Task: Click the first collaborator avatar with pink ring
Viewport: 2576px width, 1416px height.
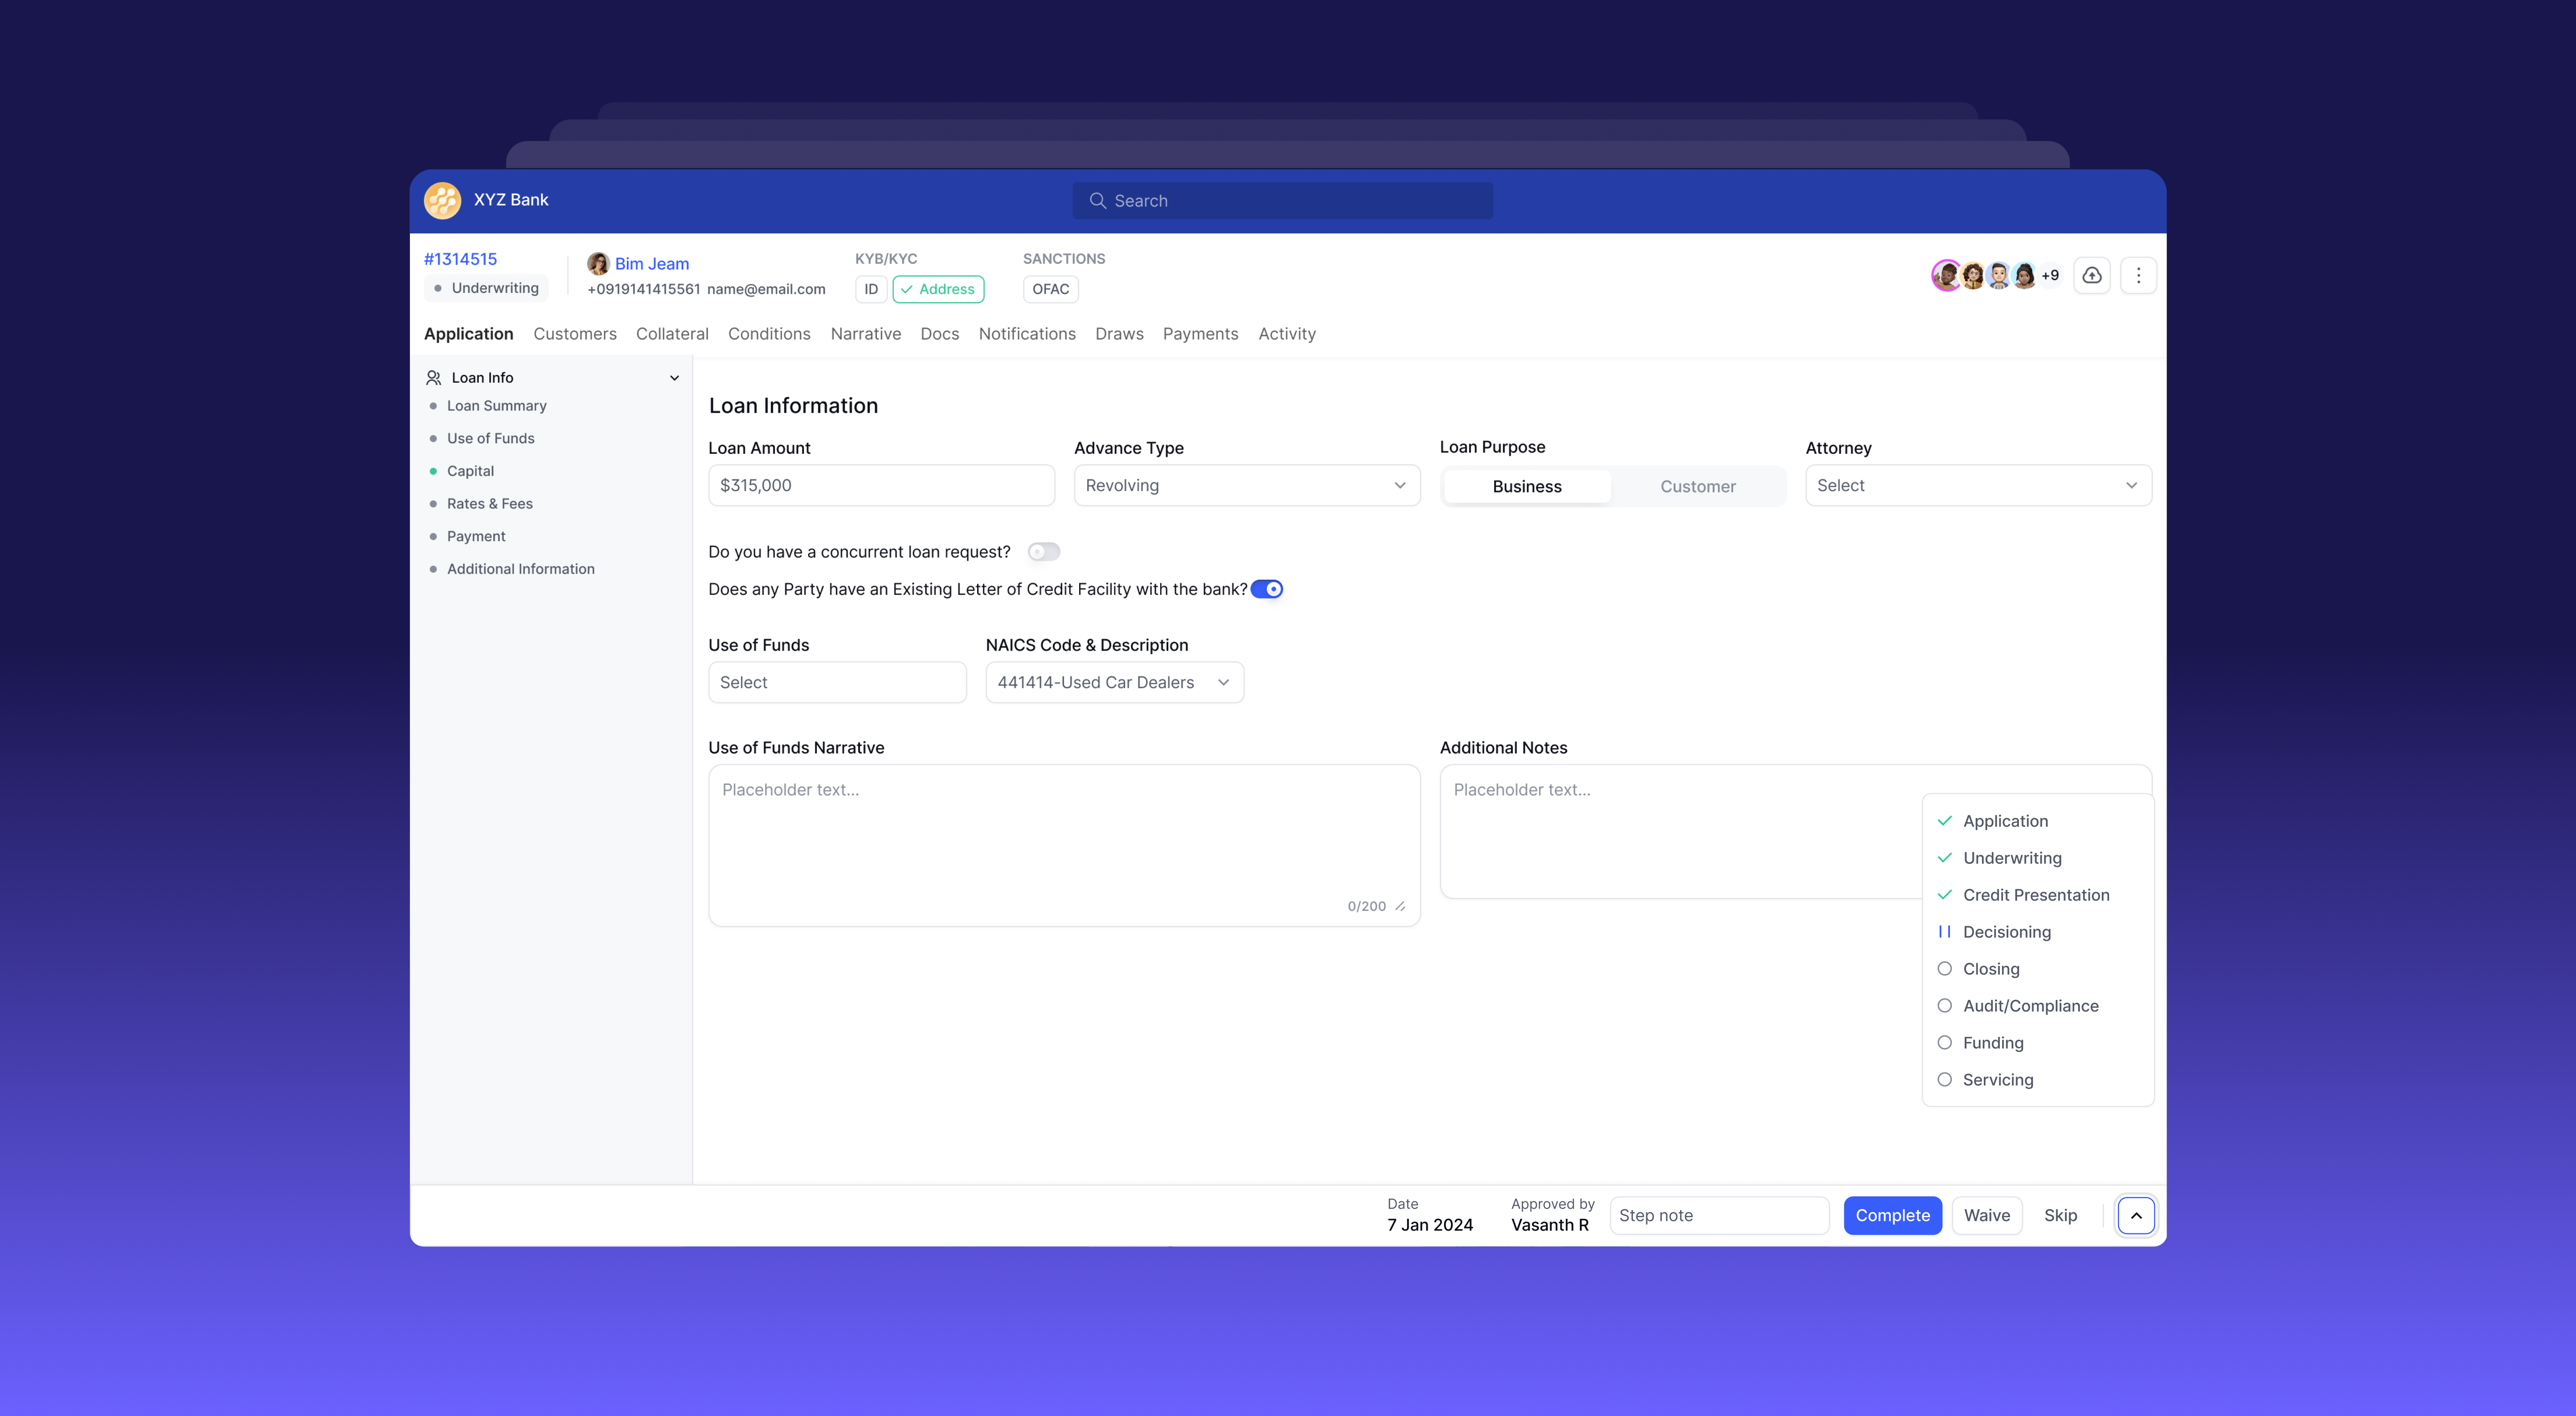Action: click(x=1946, y=275)
